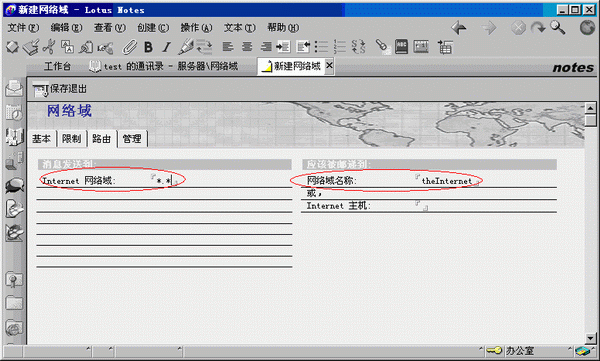Click the Internet 主机 input field

486,206
